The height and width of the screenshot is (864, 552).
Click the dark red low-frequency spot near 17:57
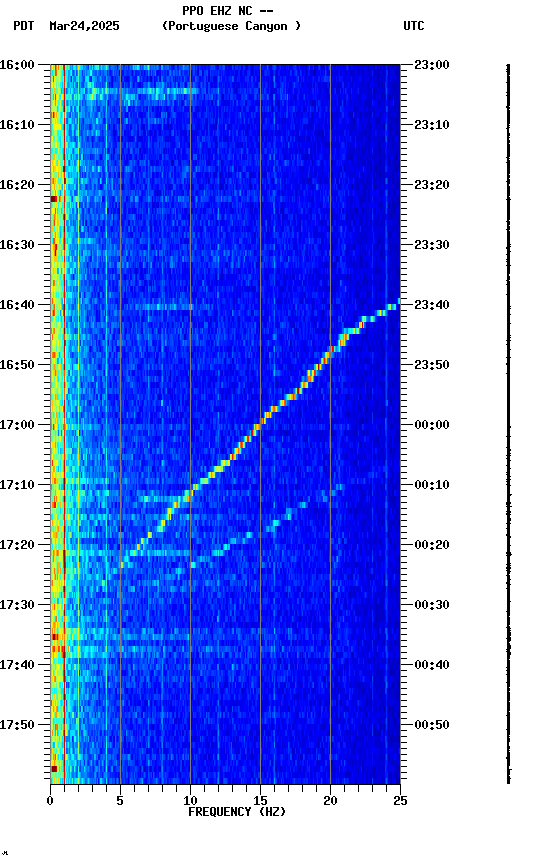53,769
